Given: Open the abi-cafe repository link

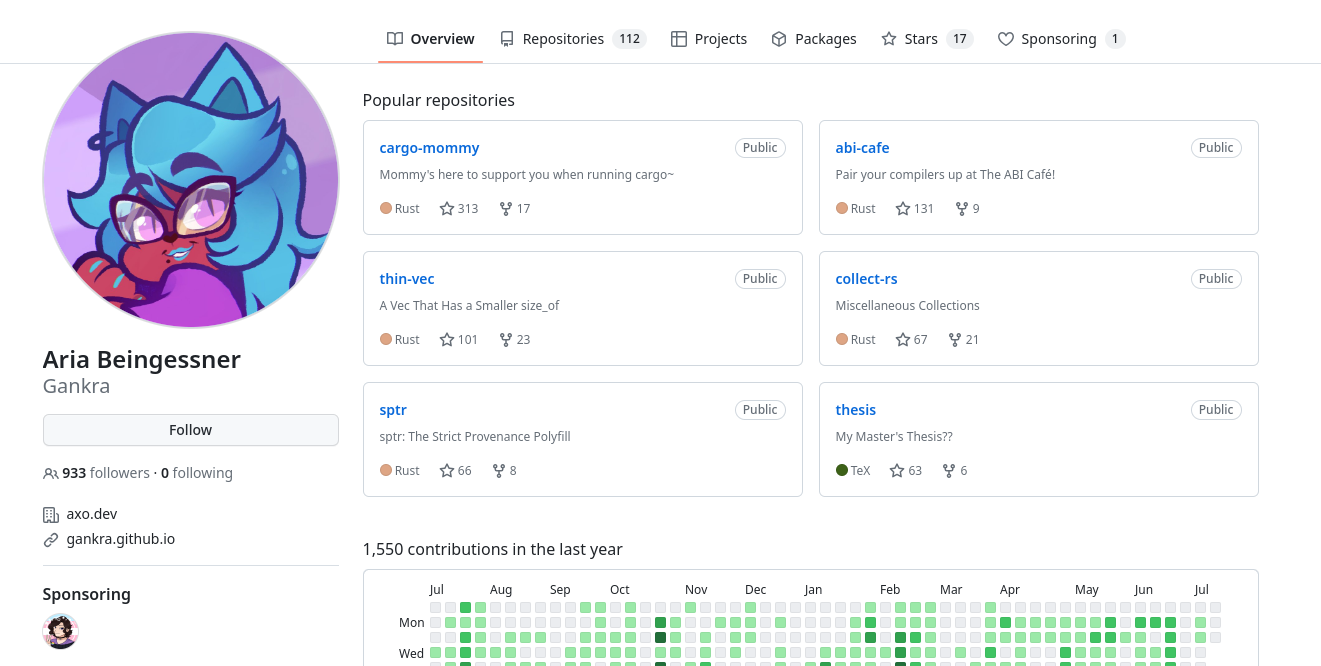Looking at the screenshot, I should 862,148.
